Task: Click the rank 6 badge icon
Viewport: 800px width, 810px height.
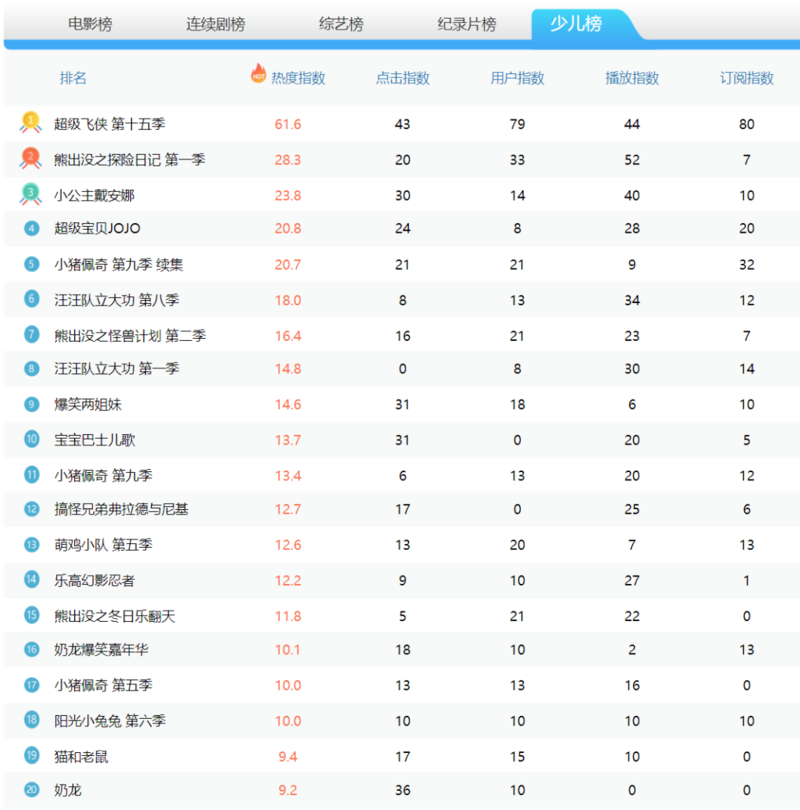Action: tap(32, 299)
